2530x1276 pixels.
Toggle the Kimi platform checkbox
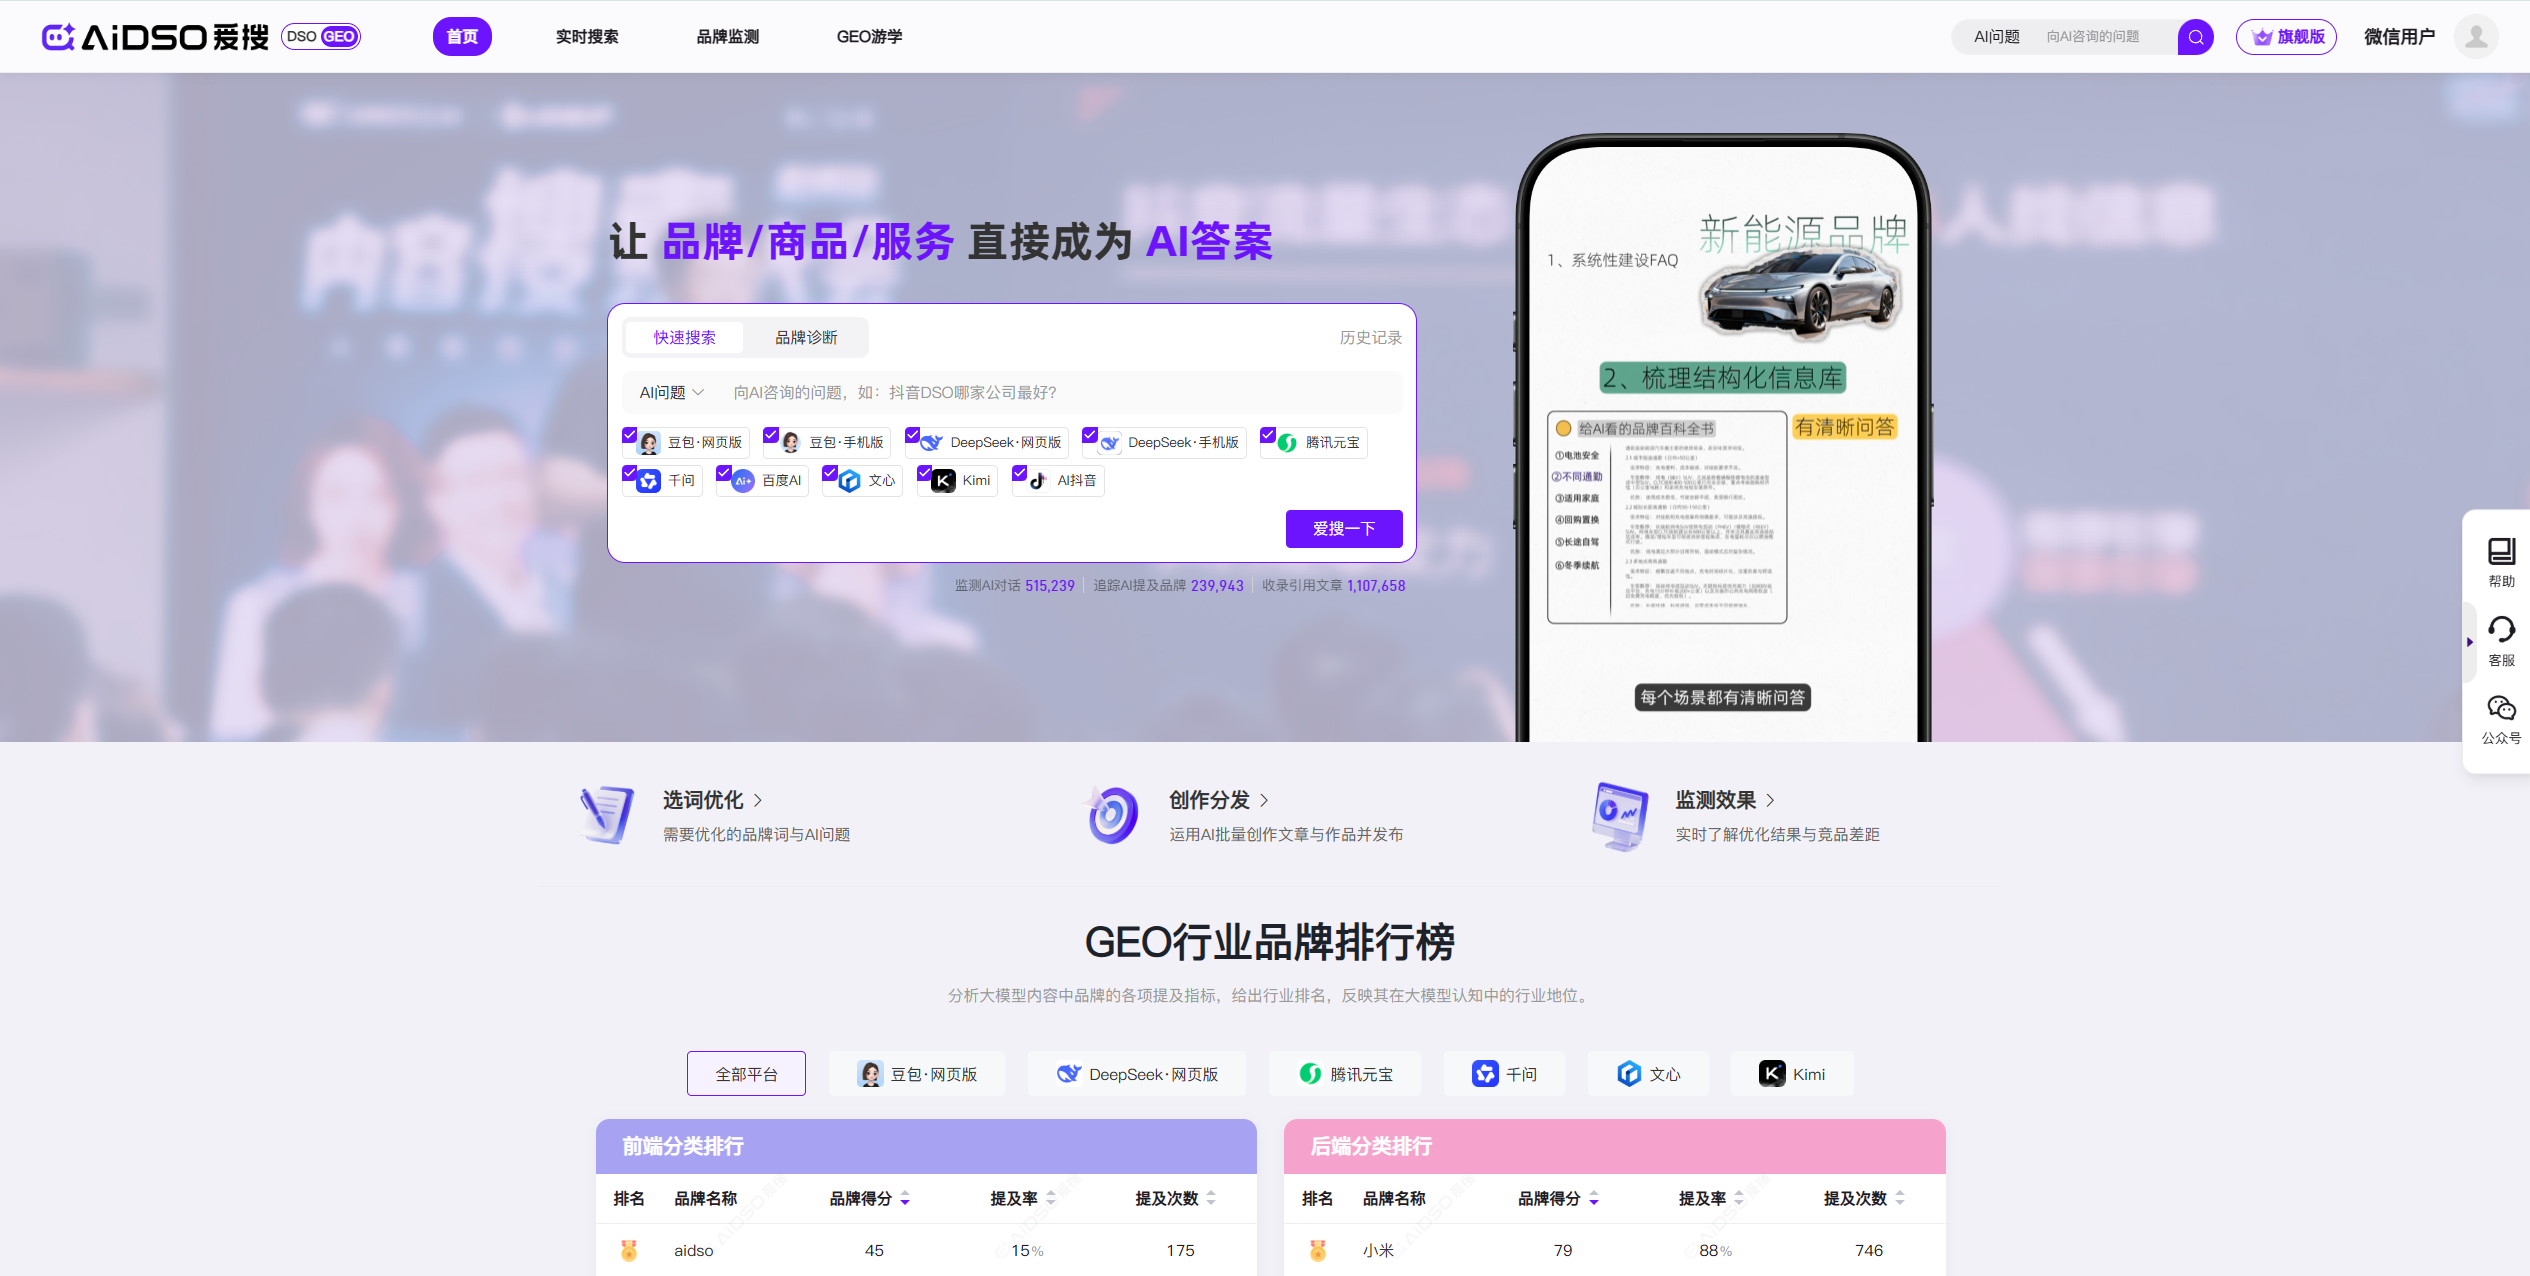pyautogui.click(x=925, y=473)
